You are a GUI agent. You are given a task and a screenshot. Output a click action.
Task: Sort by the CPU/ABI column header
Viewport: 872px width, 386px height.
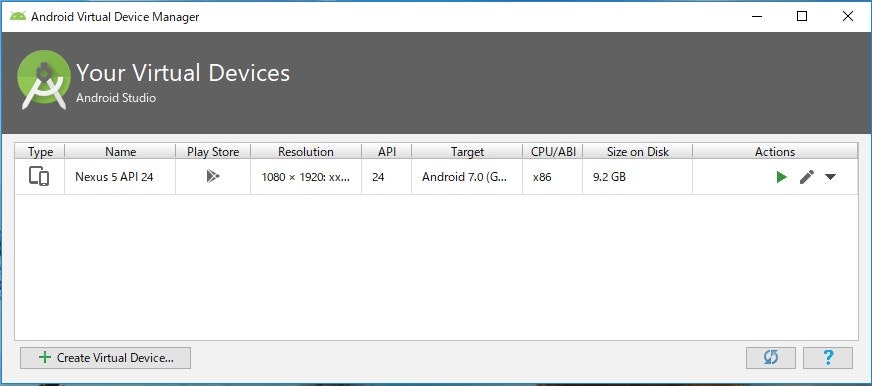point(553,151)
